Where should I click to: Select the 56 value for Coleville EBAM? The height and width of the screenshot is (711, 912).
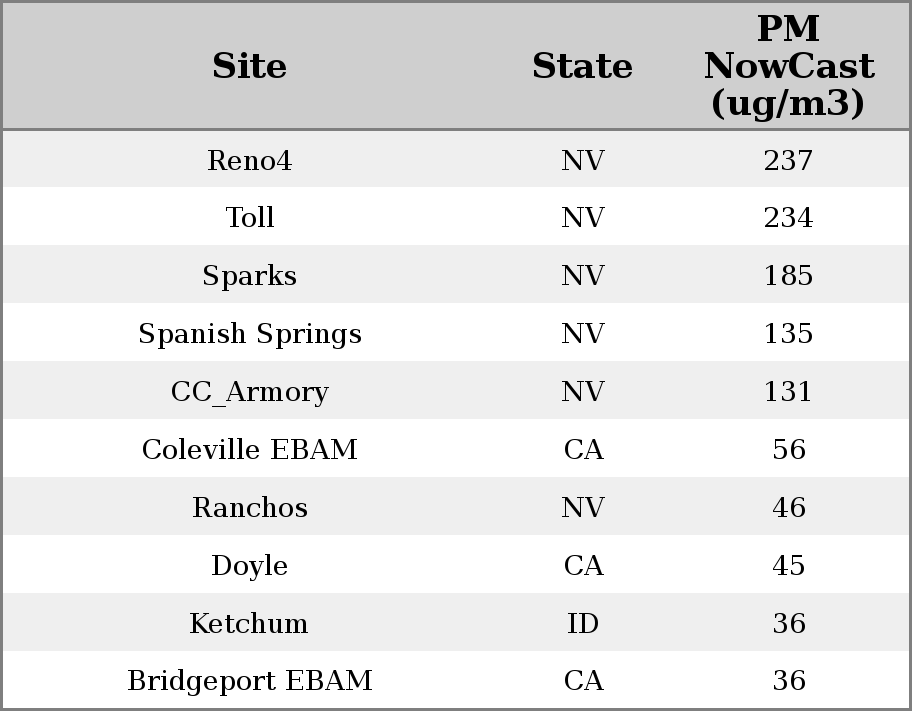tap(788, 450)
